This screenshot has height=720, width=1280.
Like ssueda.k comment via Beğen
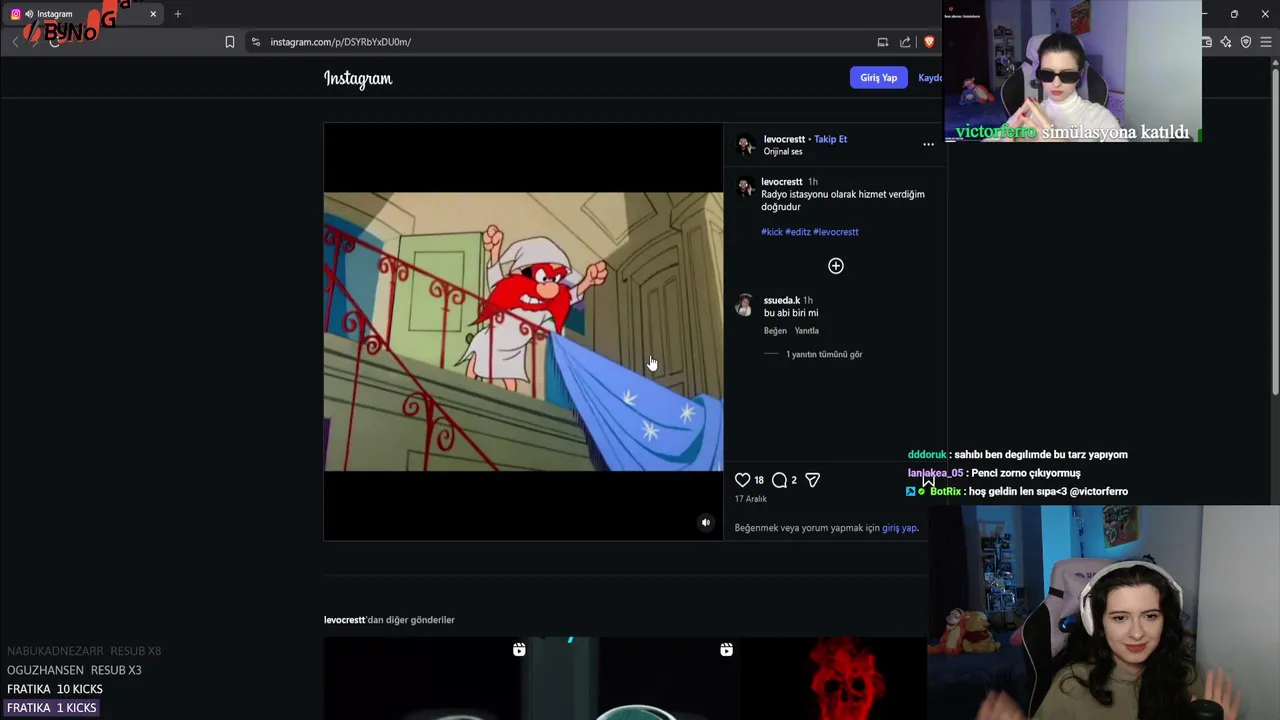[x=775, y=331]
